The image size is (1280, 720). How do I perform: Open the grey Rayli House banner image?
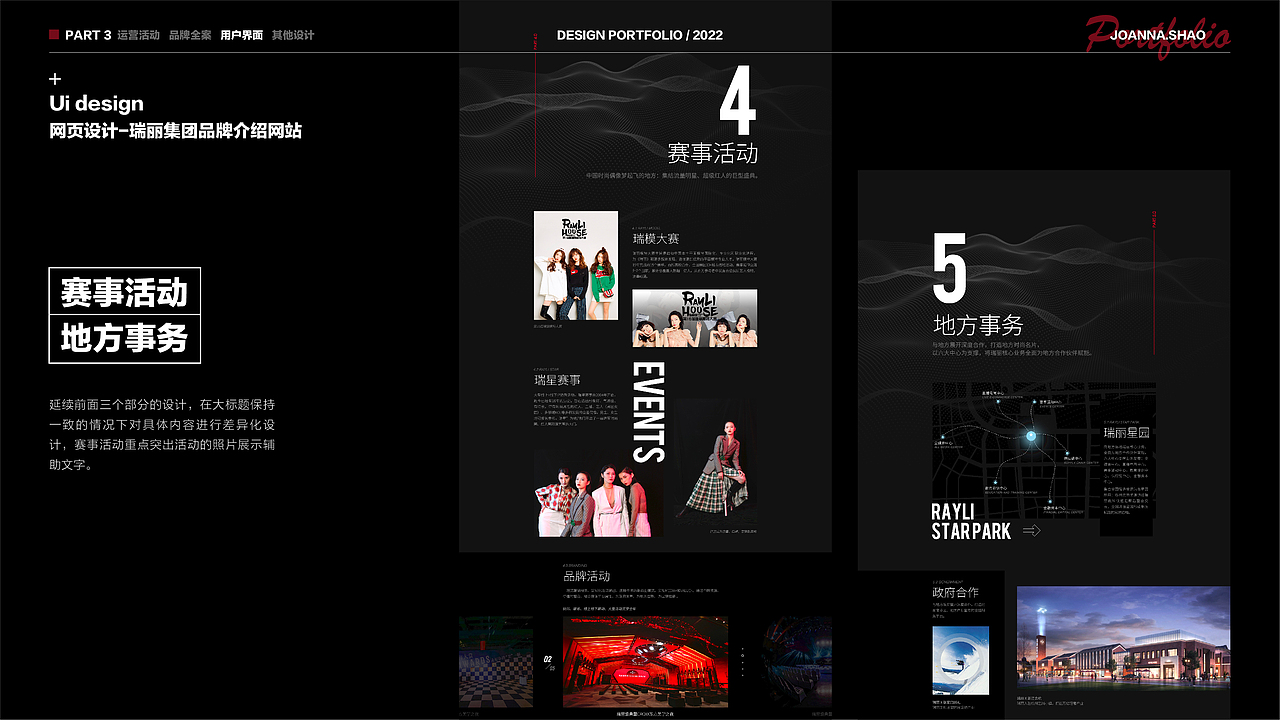point(695,318)
